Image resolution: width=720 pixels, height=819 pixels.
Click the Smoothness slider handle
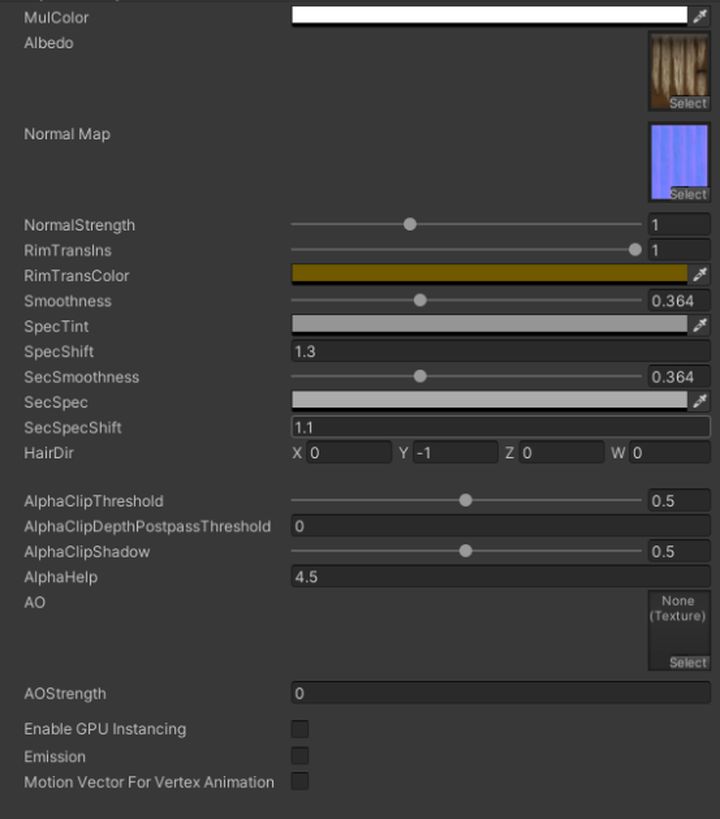pyautogui.click(x=420, y=300)
